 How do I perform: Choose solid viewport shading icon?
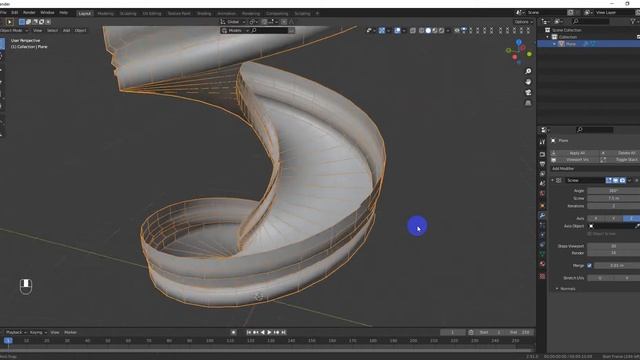pyautogui.click(x=428, y=30)
